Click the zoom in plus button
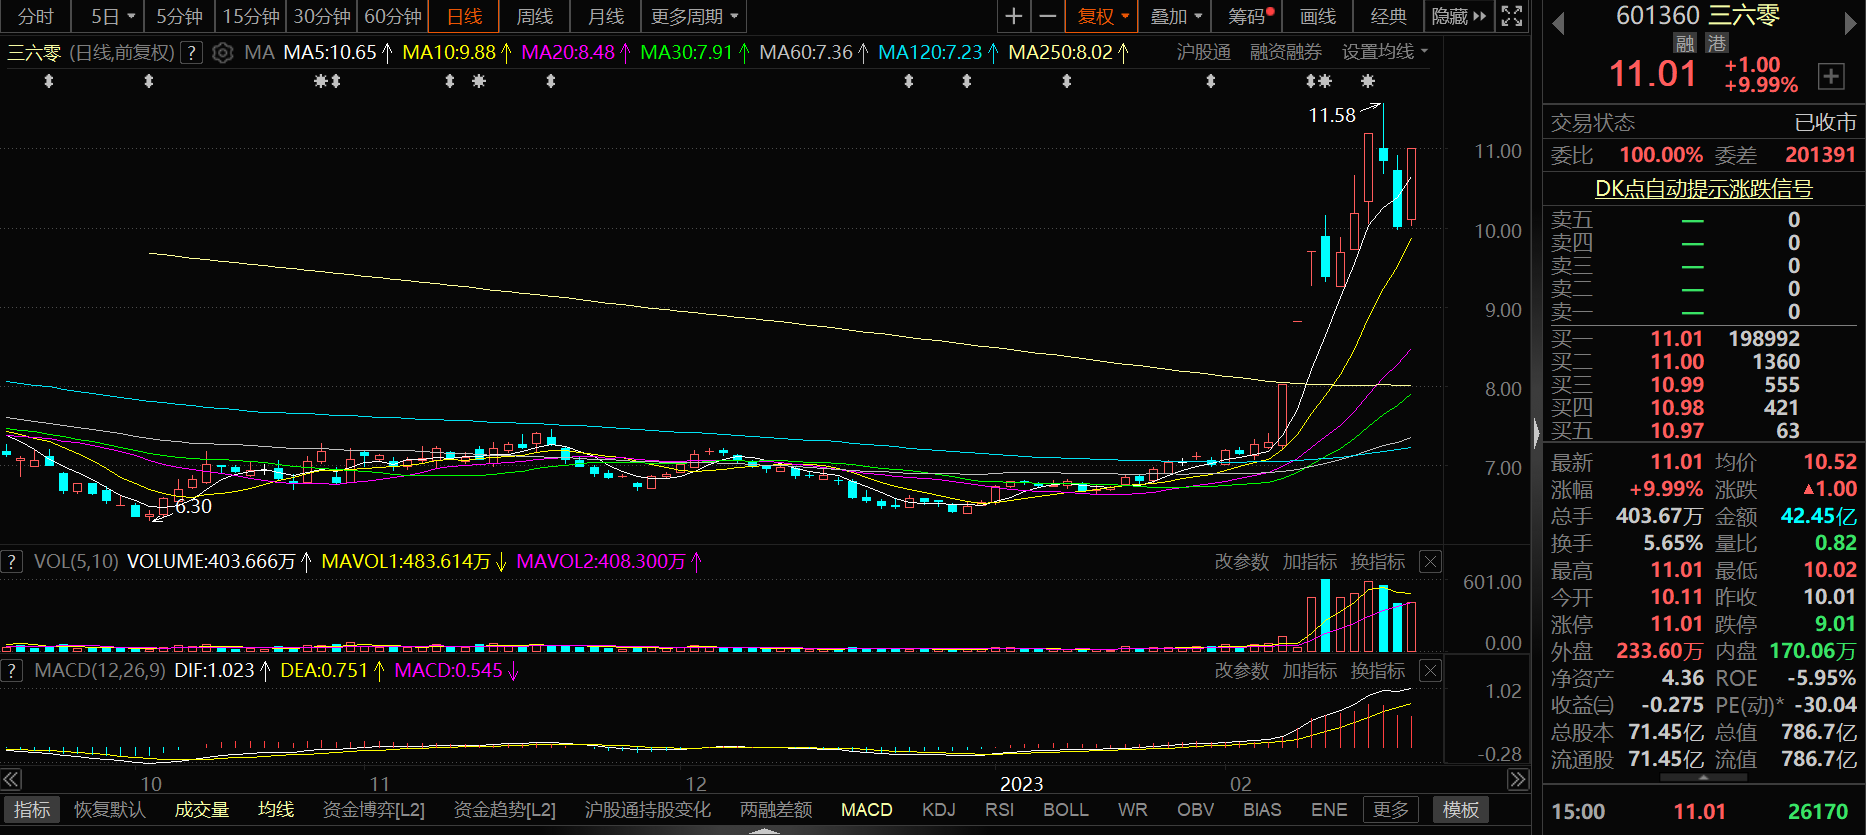This screenshot has height=835, width=1866. pyautogui.click(x=1013, y=16)
